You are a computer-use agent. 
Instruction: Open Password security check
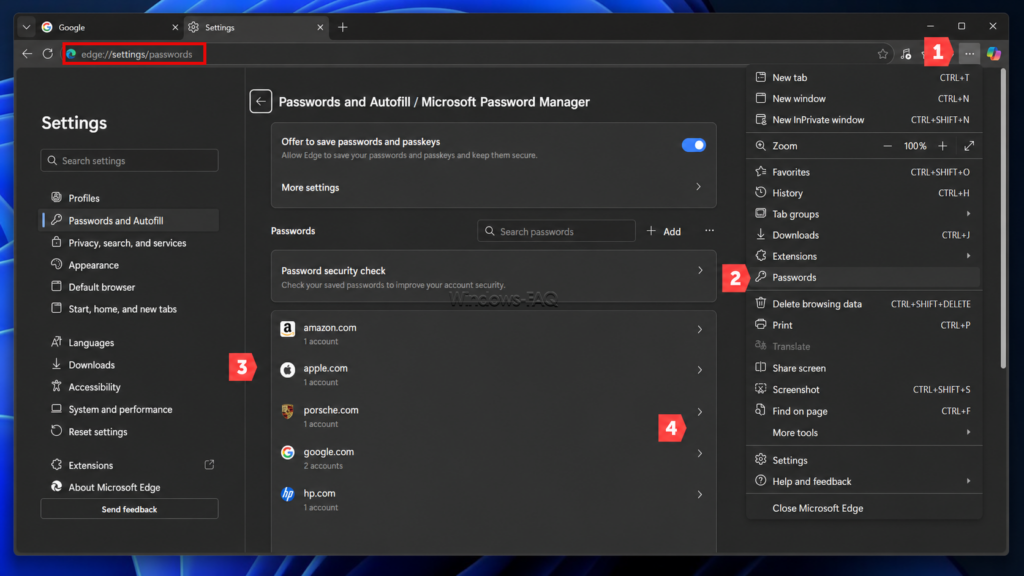(494, 276)
